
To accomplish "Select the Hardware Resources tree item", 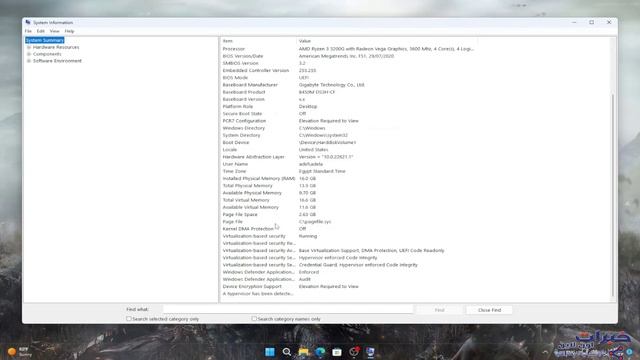I will point(56,47).
